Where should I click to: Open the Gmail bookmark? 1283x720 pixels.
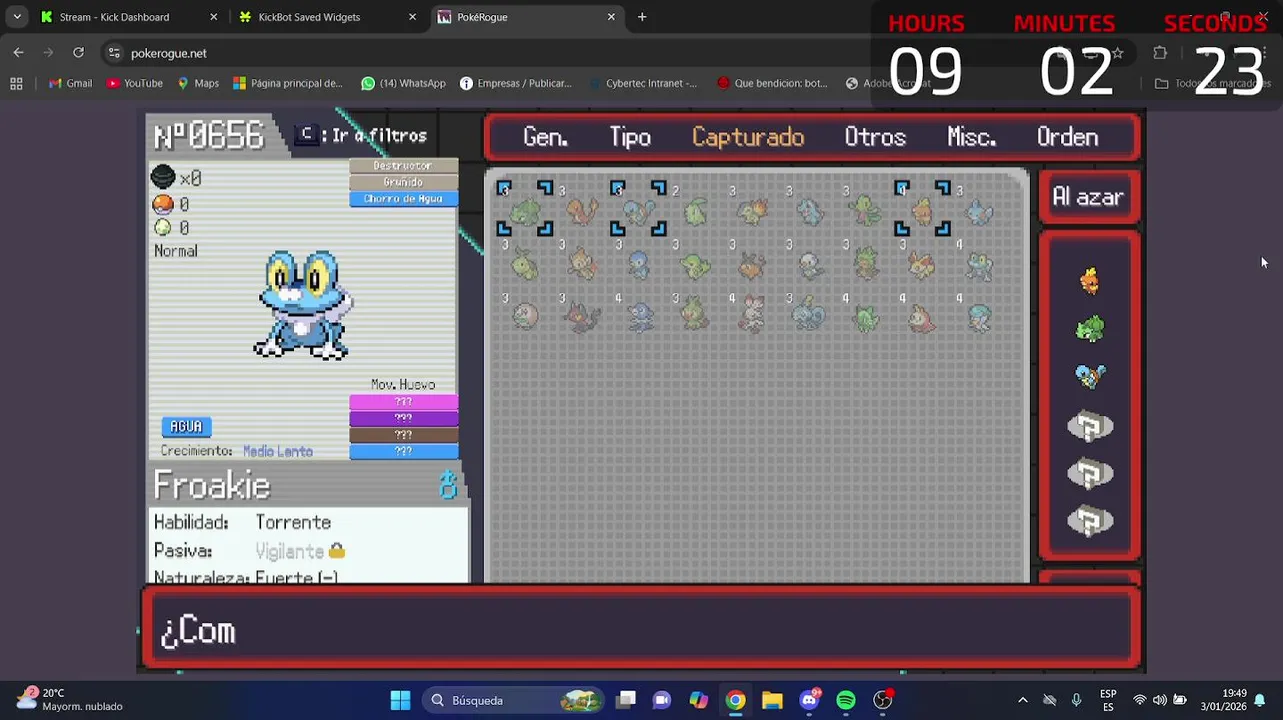pos(70,83)
